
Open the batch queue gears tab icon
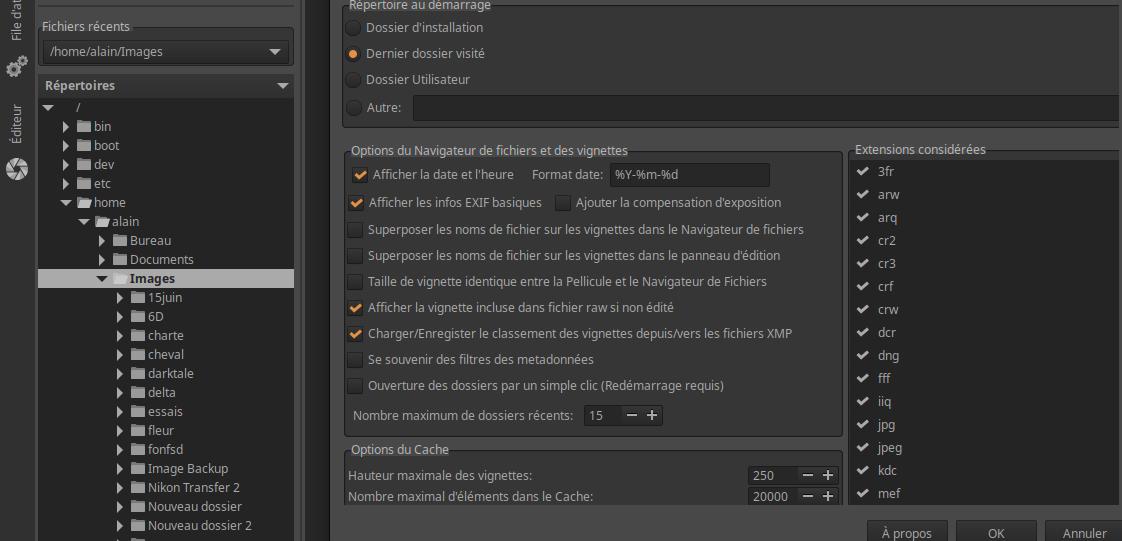[16, 69]
